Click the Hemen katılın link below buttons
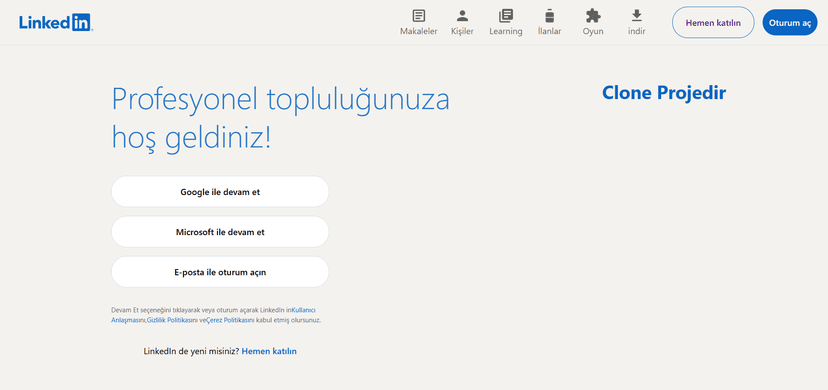The height and width of the screenshot is (390, 828). point(269,351)
